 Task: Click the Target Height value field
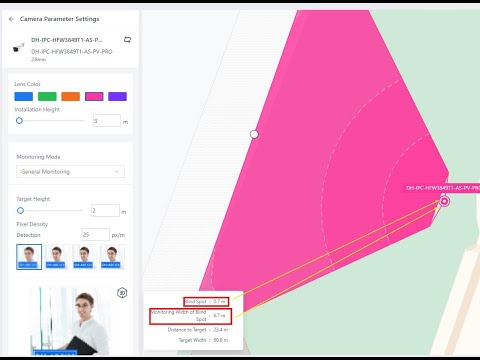coord(105,211)
